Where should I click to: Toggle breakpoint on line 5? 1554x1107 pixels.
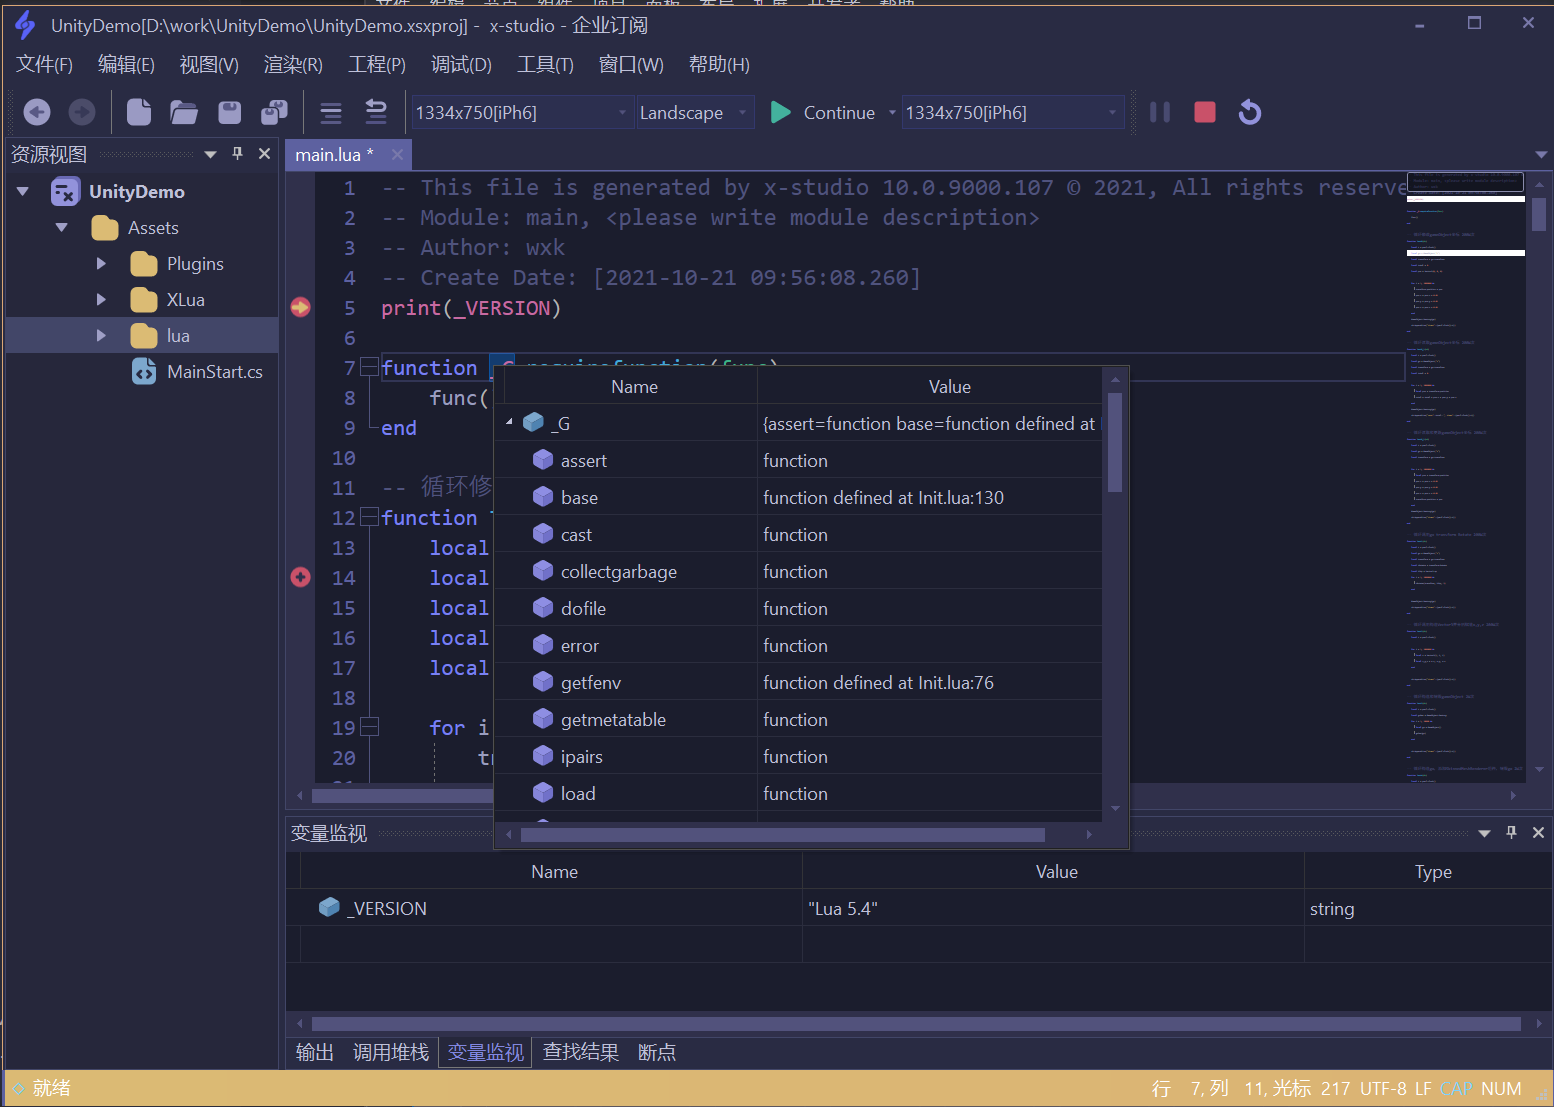[300, 307]
